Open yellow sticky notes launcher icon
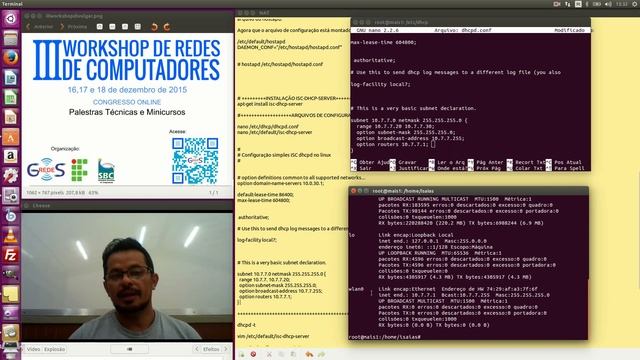640x360 pixels. pos(11,294)
